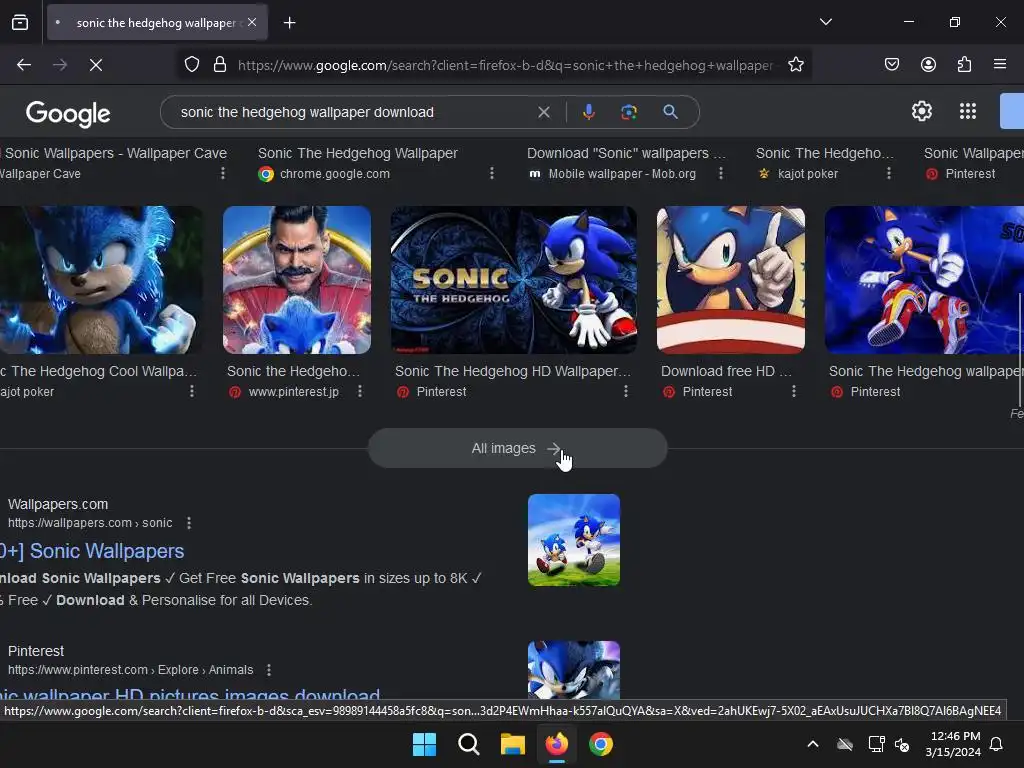Start voice search with microphone

point(588,112)
